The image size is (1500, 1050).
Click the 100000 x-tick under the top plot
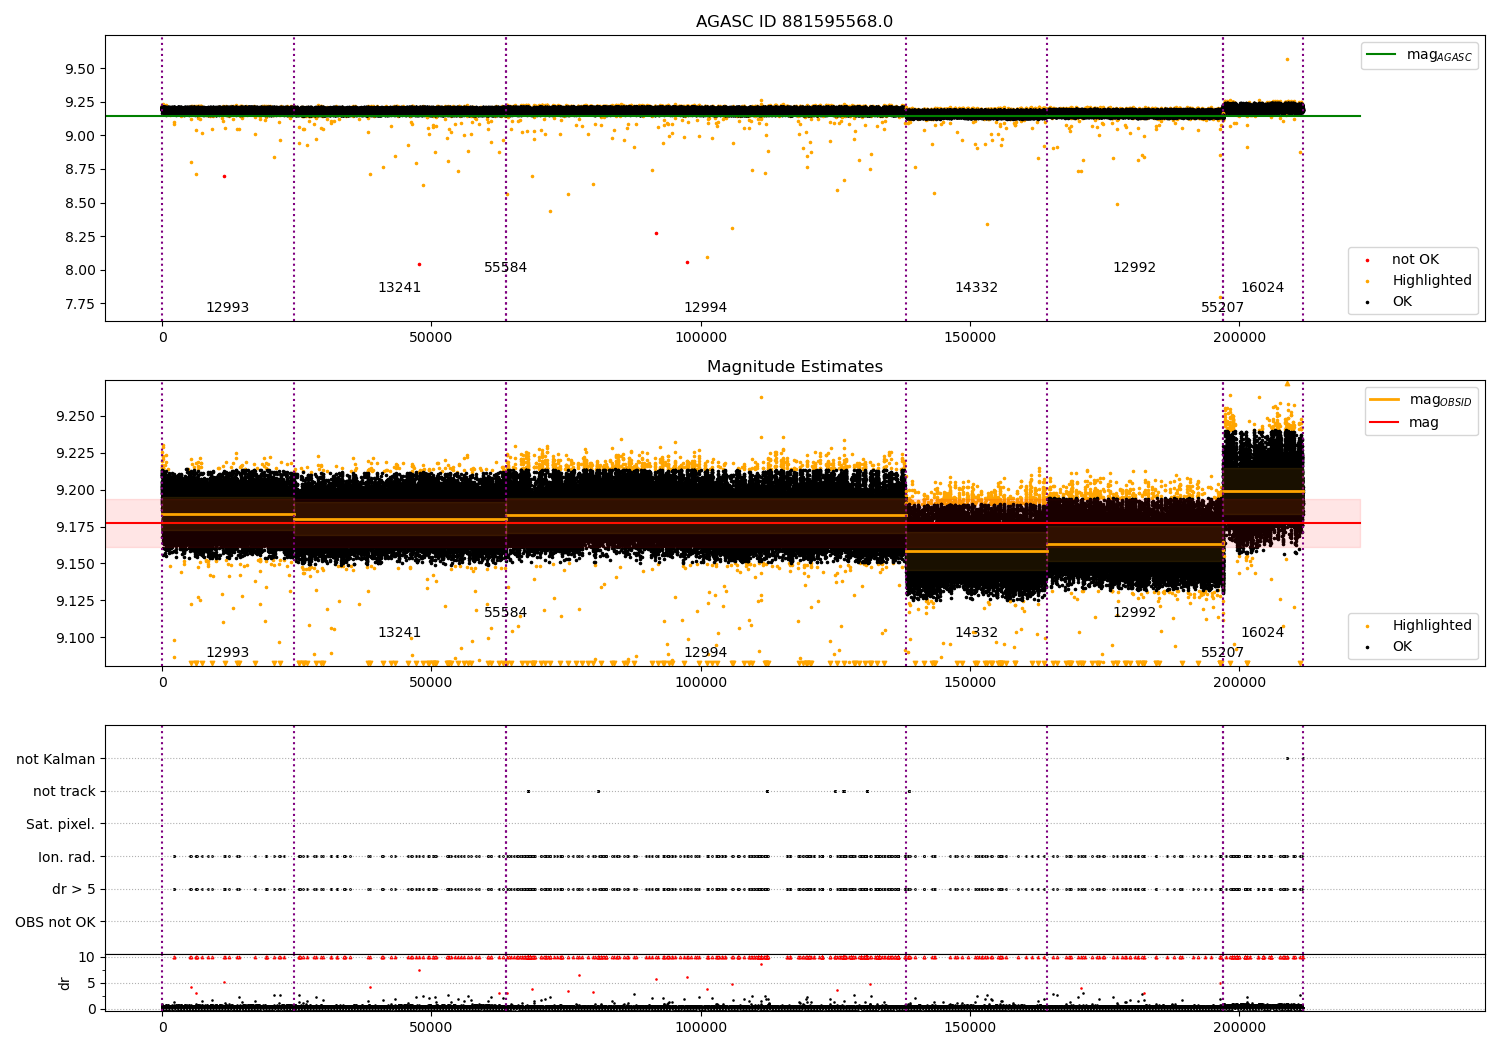click(700, 338)
